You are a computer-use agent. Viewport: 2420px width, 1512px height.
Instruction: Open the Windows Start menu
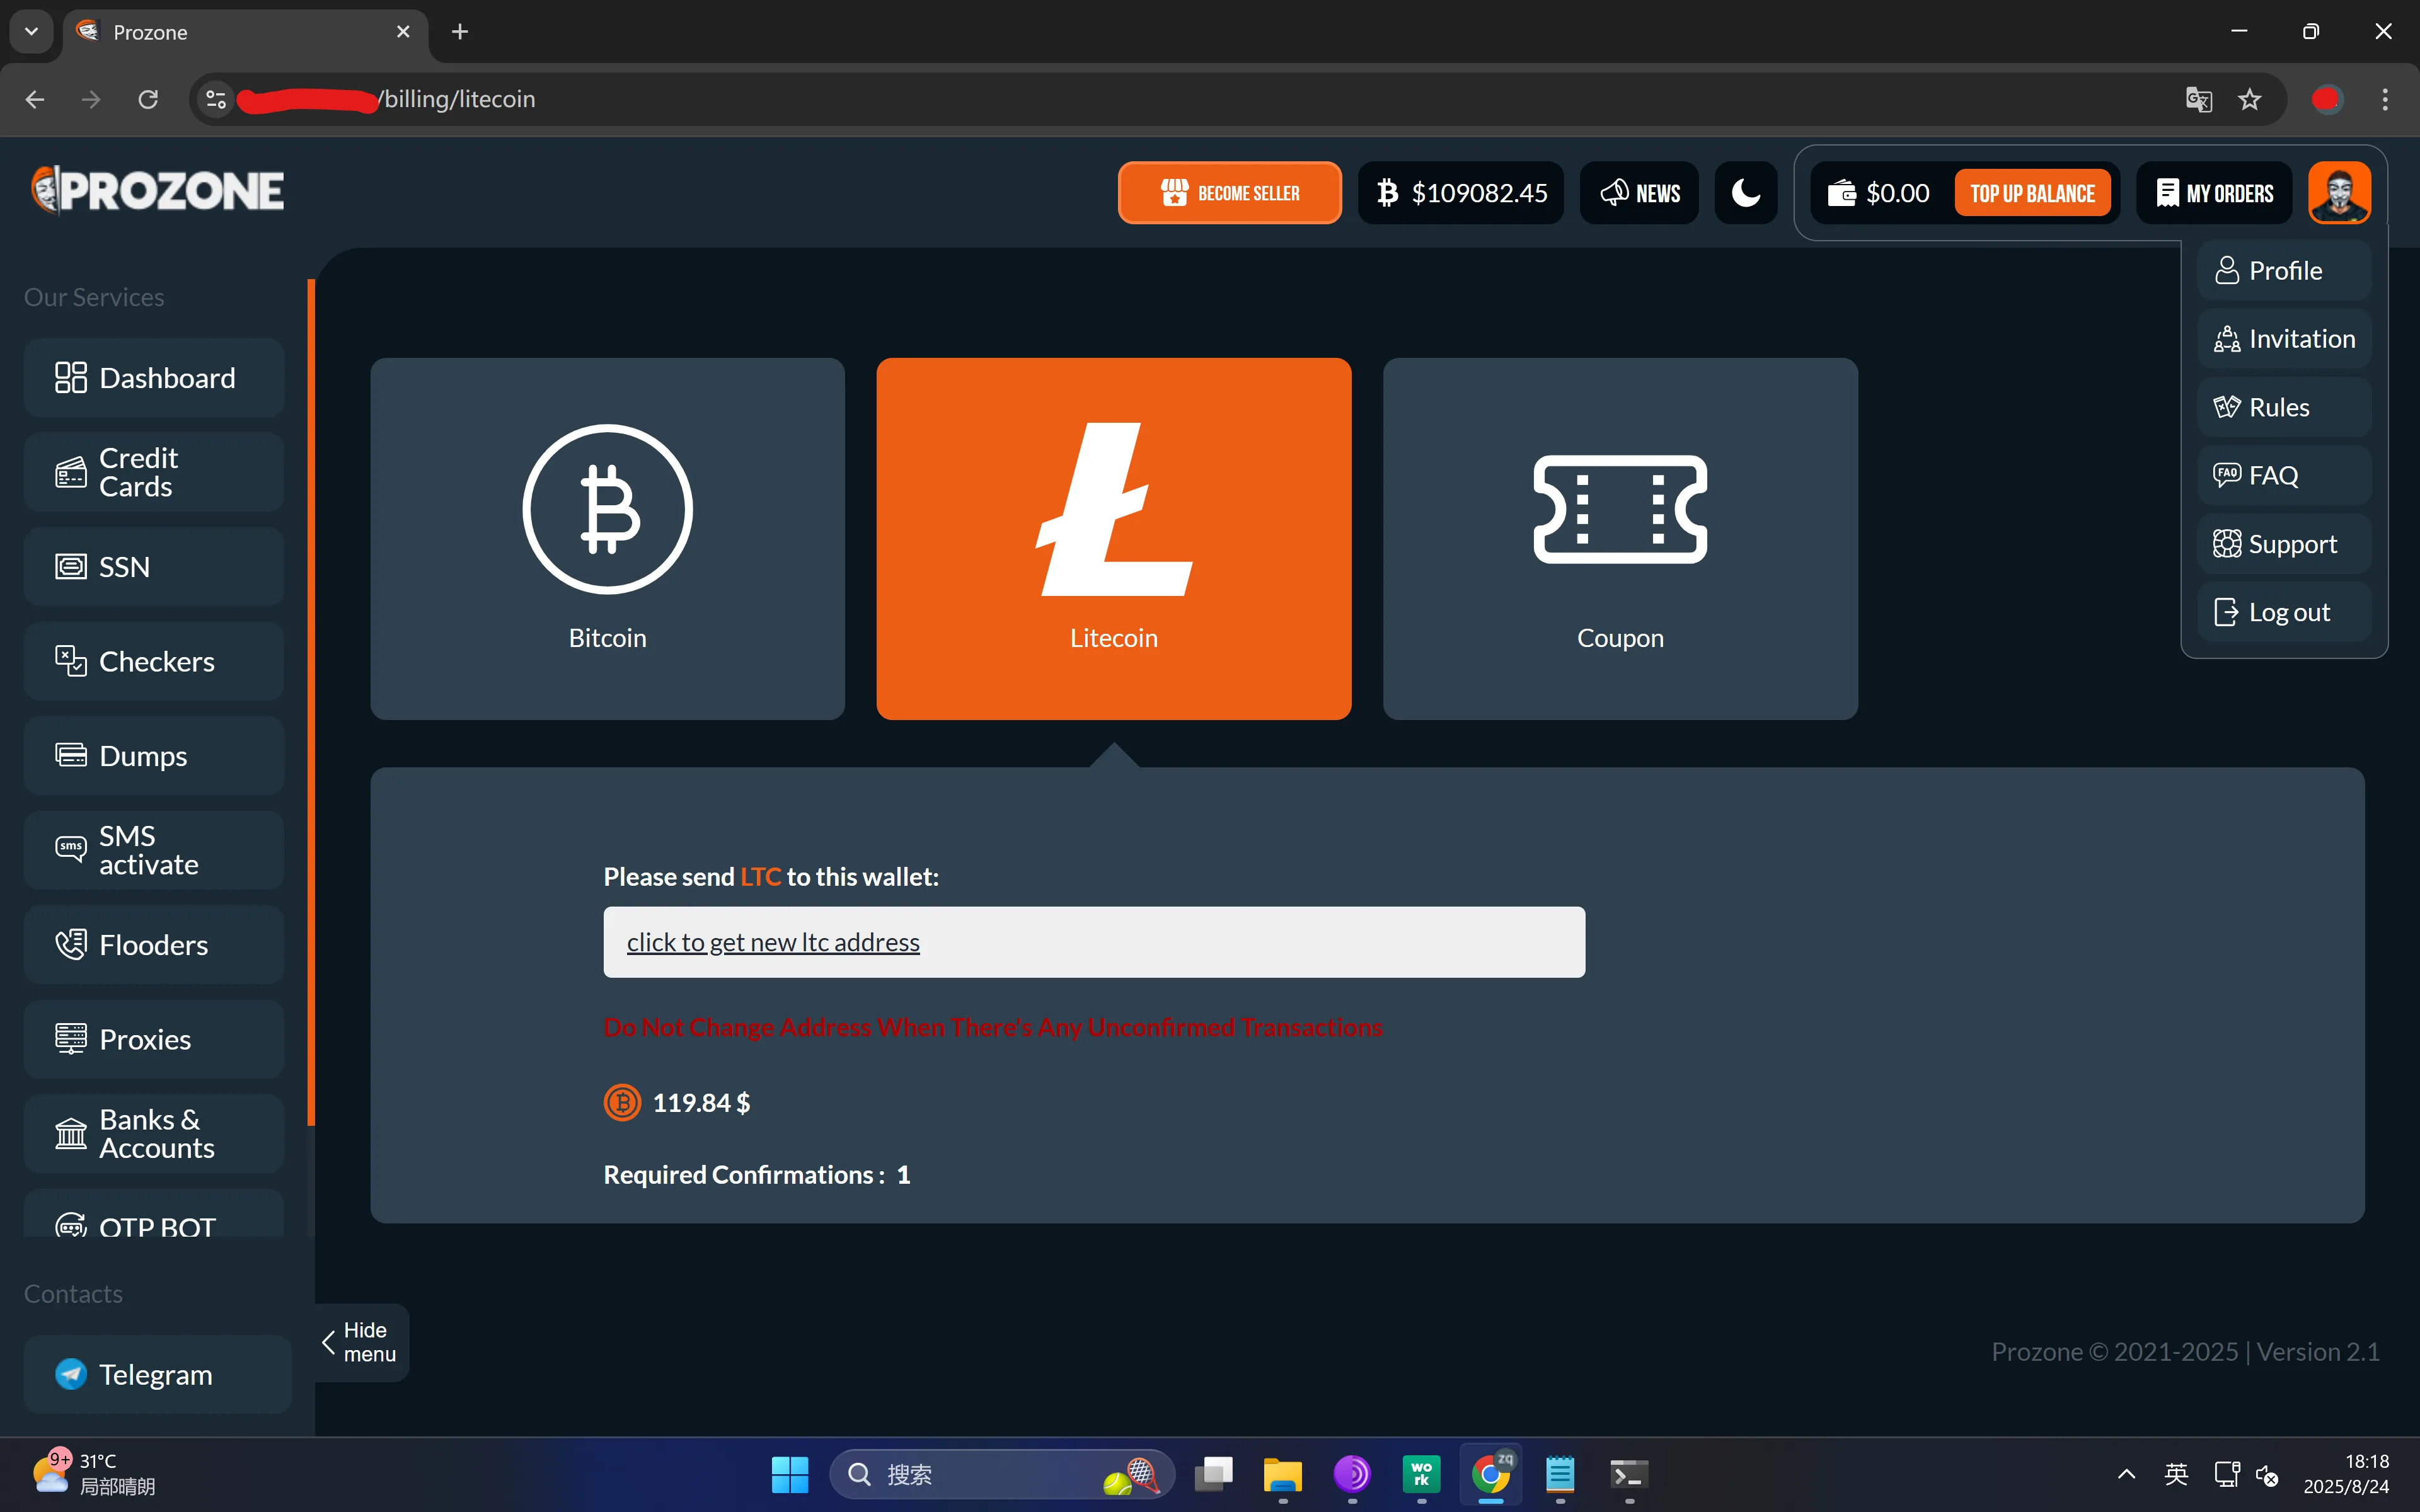pos(789,1474)
